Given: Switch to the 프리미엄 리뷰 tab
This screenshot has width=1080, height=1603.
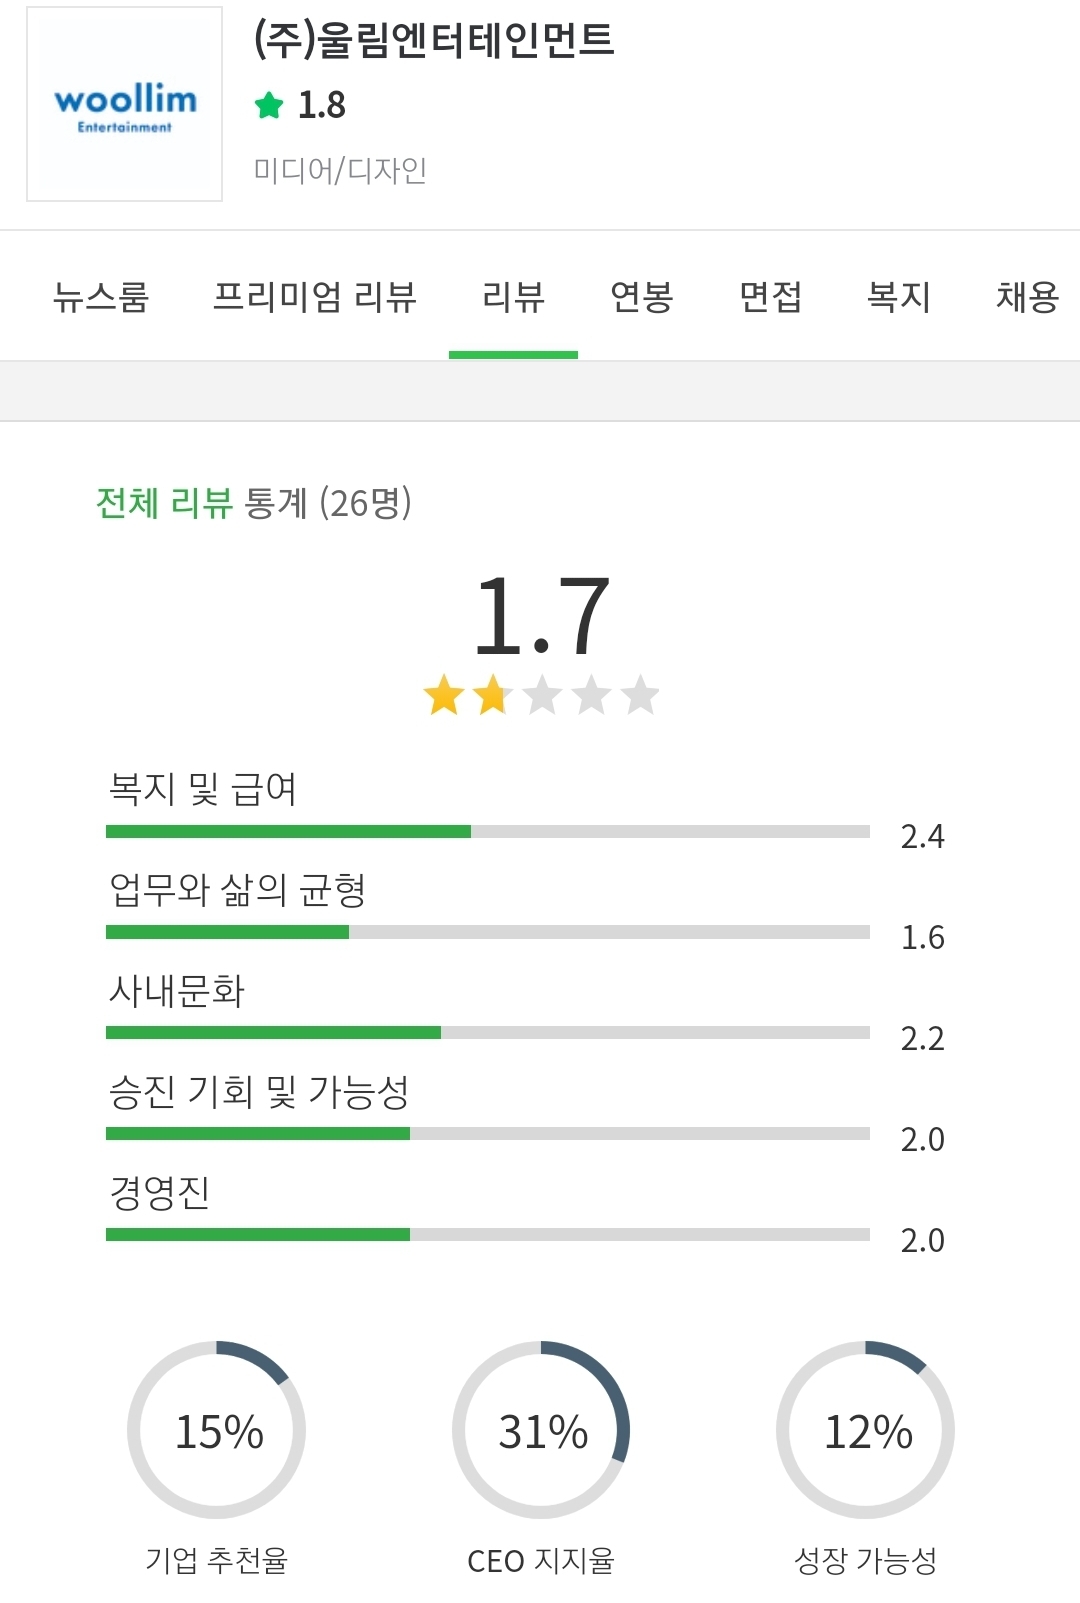Looking at the screenshot, I should [x=315, y=297].
